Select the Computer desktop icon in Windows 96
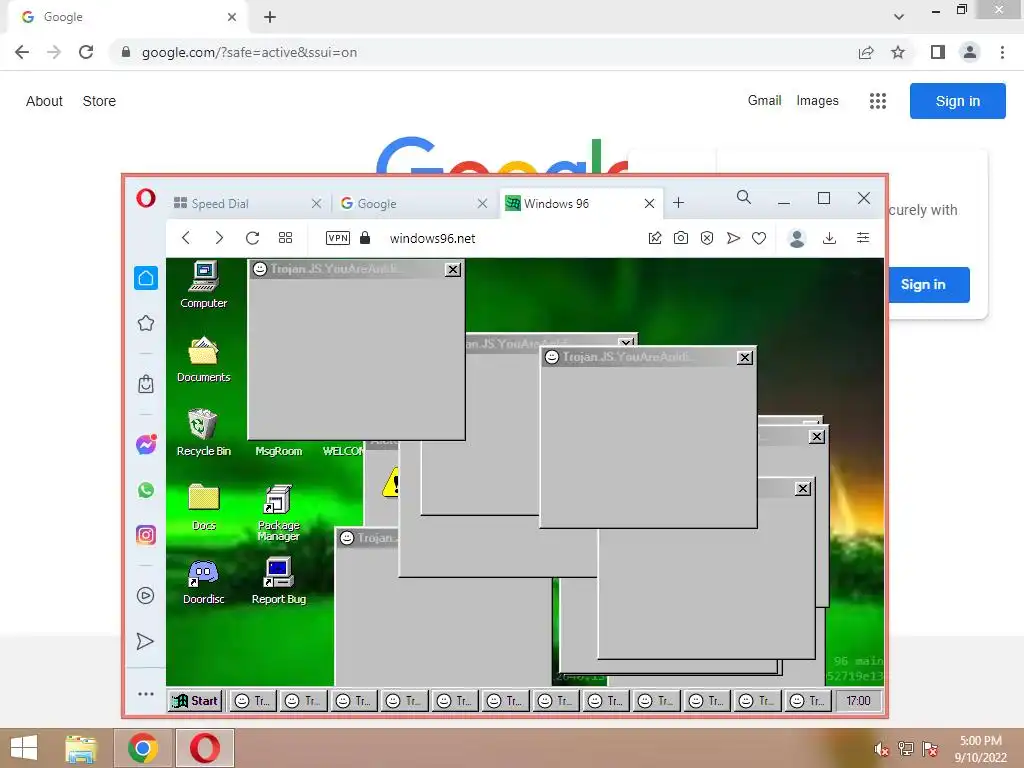The width and height of the screenshot is (1024, 768). click(204, 284)
